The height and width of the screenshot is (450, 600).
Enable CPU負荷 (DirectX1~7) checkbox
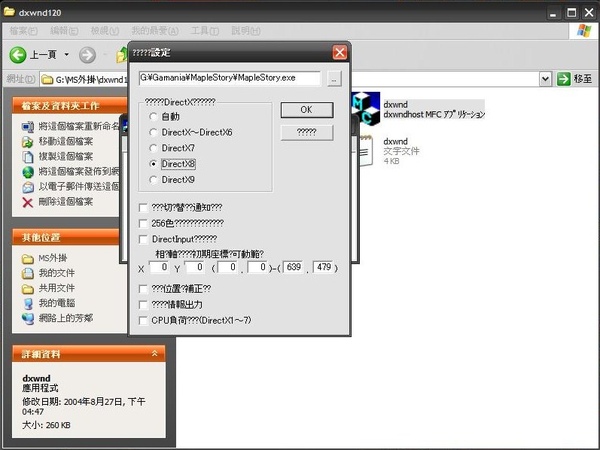click(x=143, y=321)
